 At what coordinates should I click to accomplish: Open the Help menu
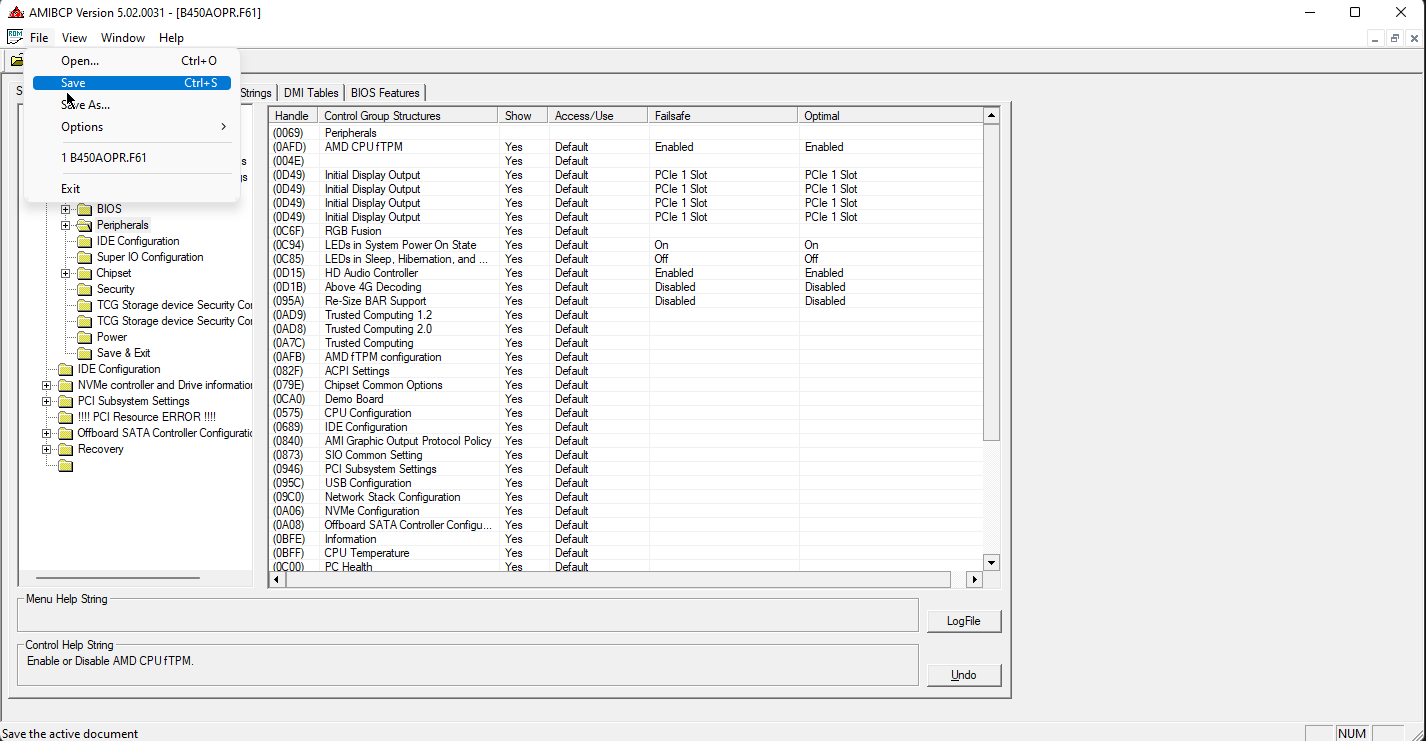click(x=171, y=38)
